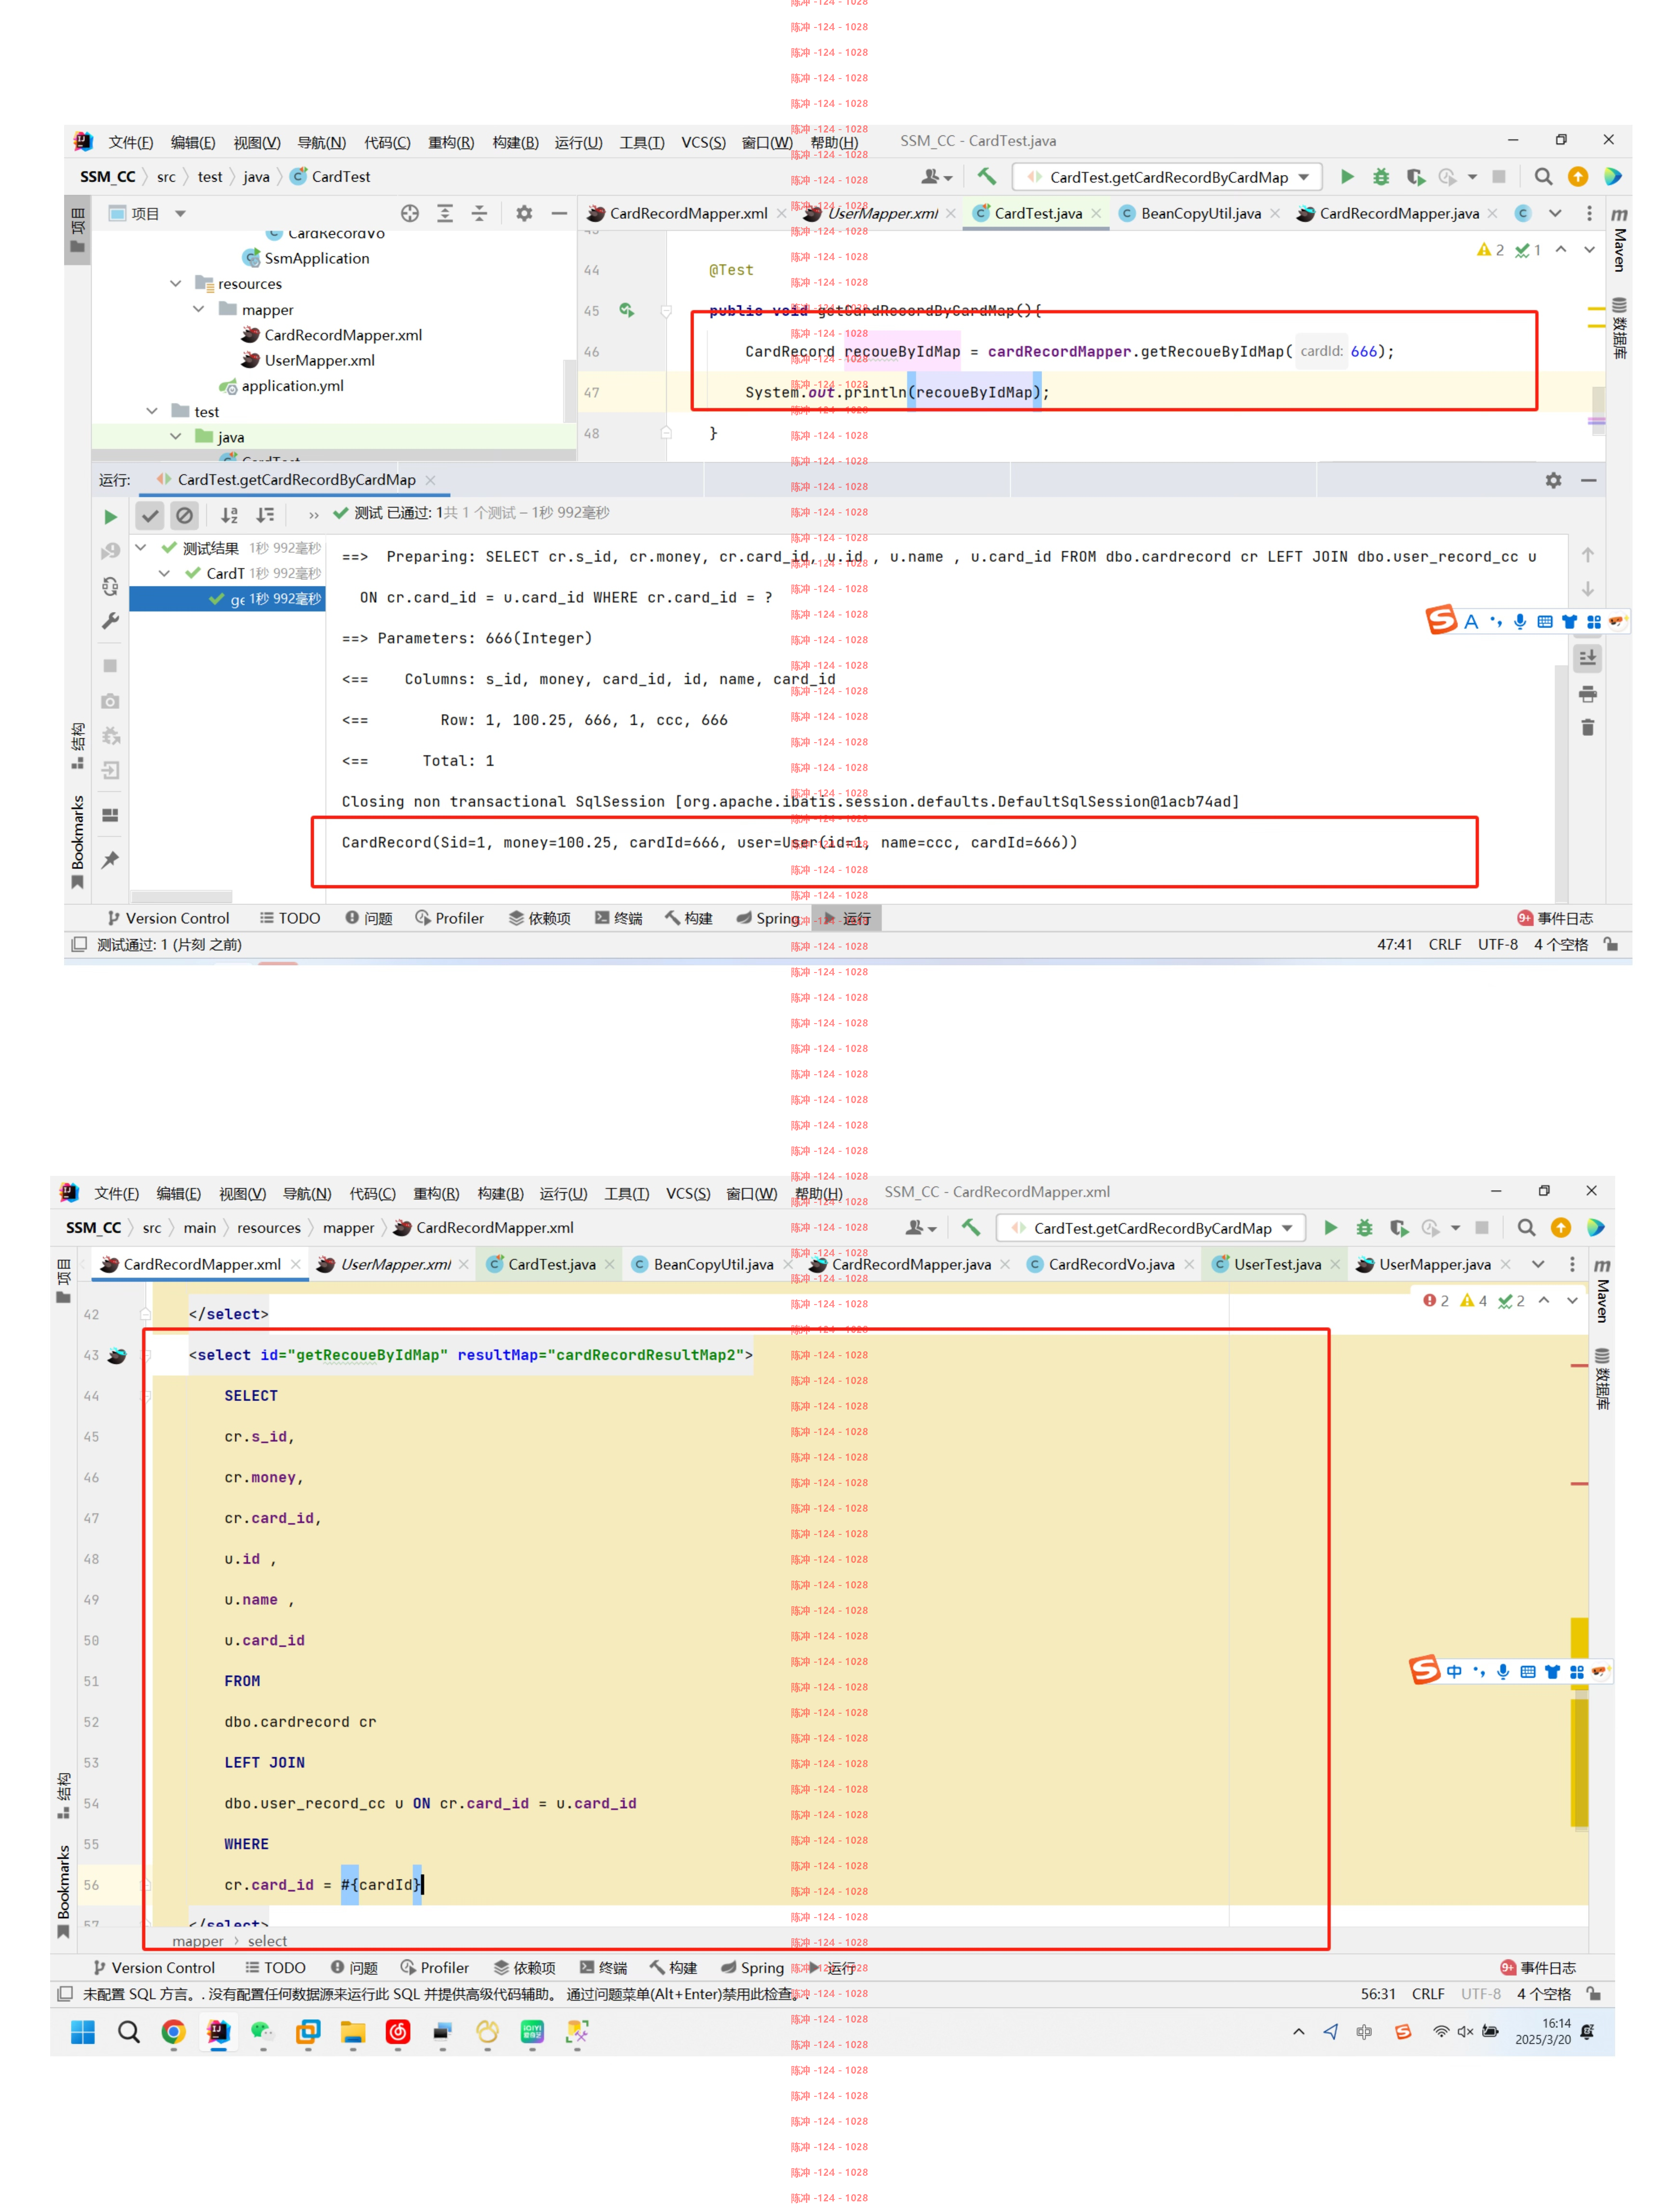Collapse the test folder in the Project tree
1659x2212 pixels.
tap(152, 411)
